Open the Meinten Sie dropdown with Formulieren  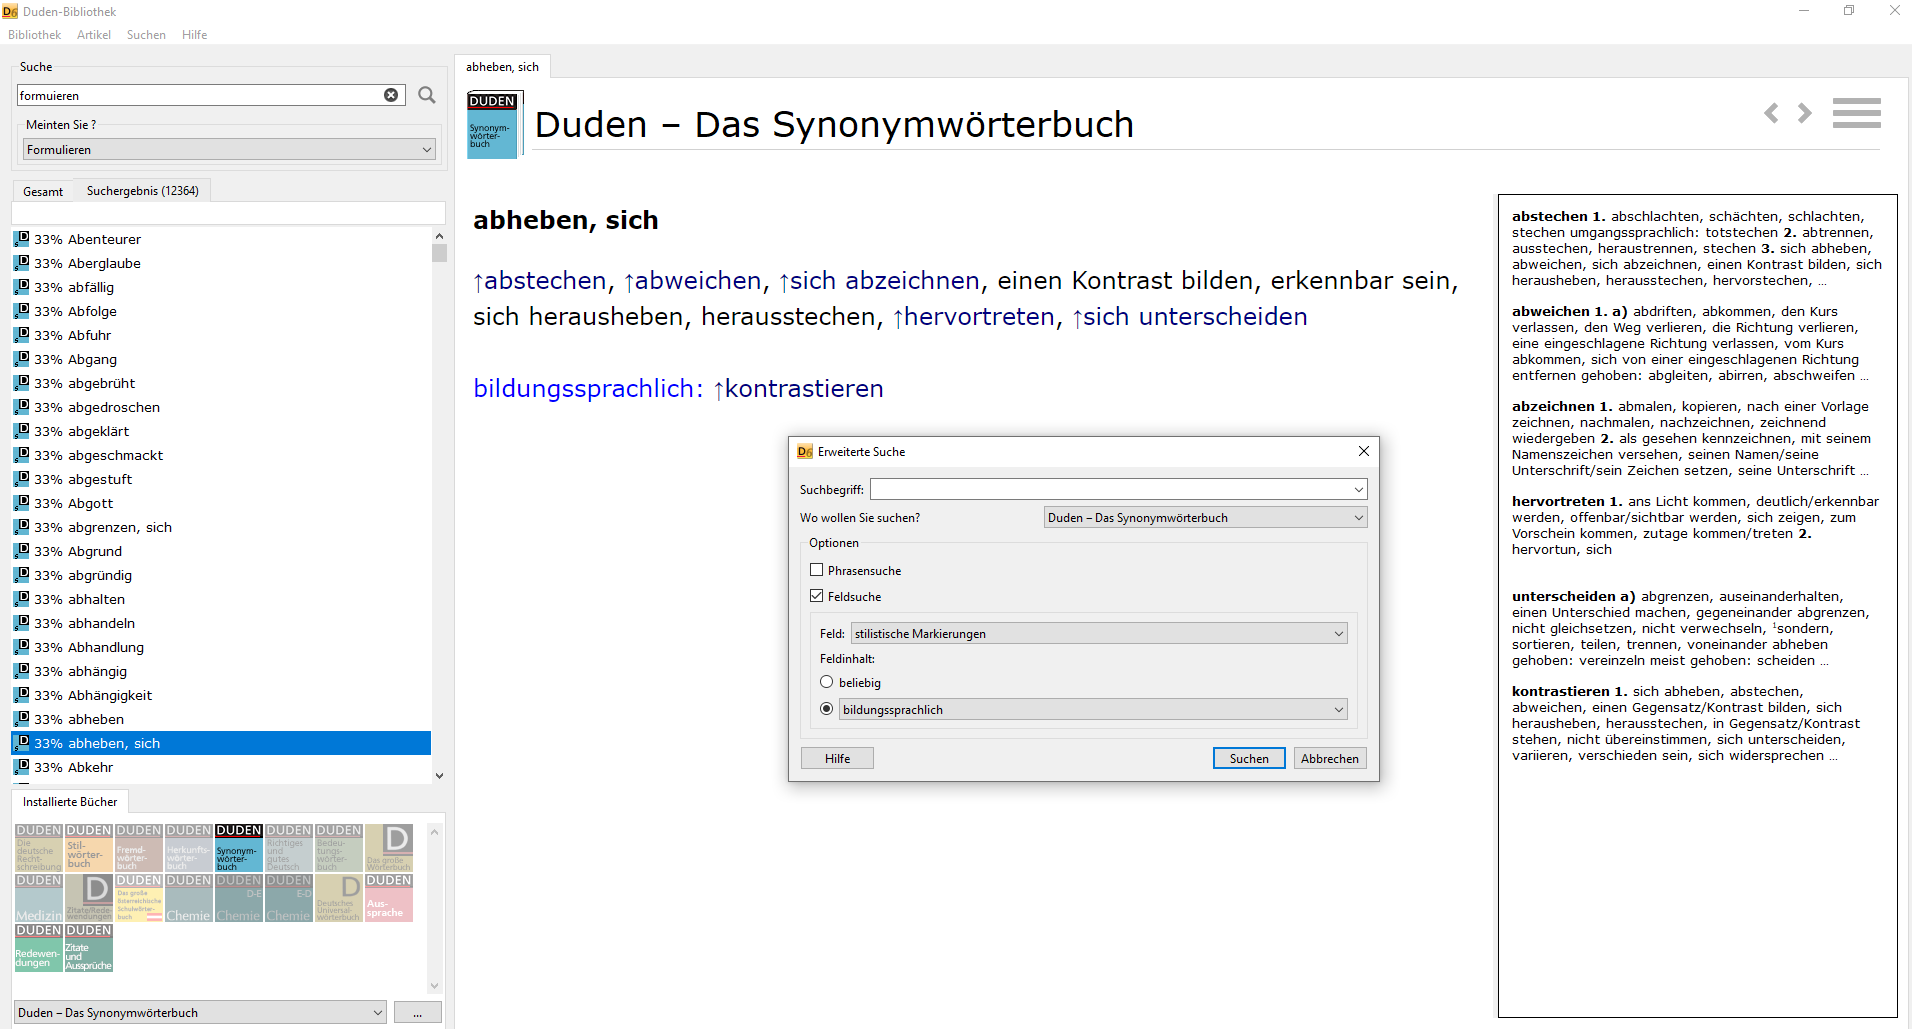(x=230, y=149)
